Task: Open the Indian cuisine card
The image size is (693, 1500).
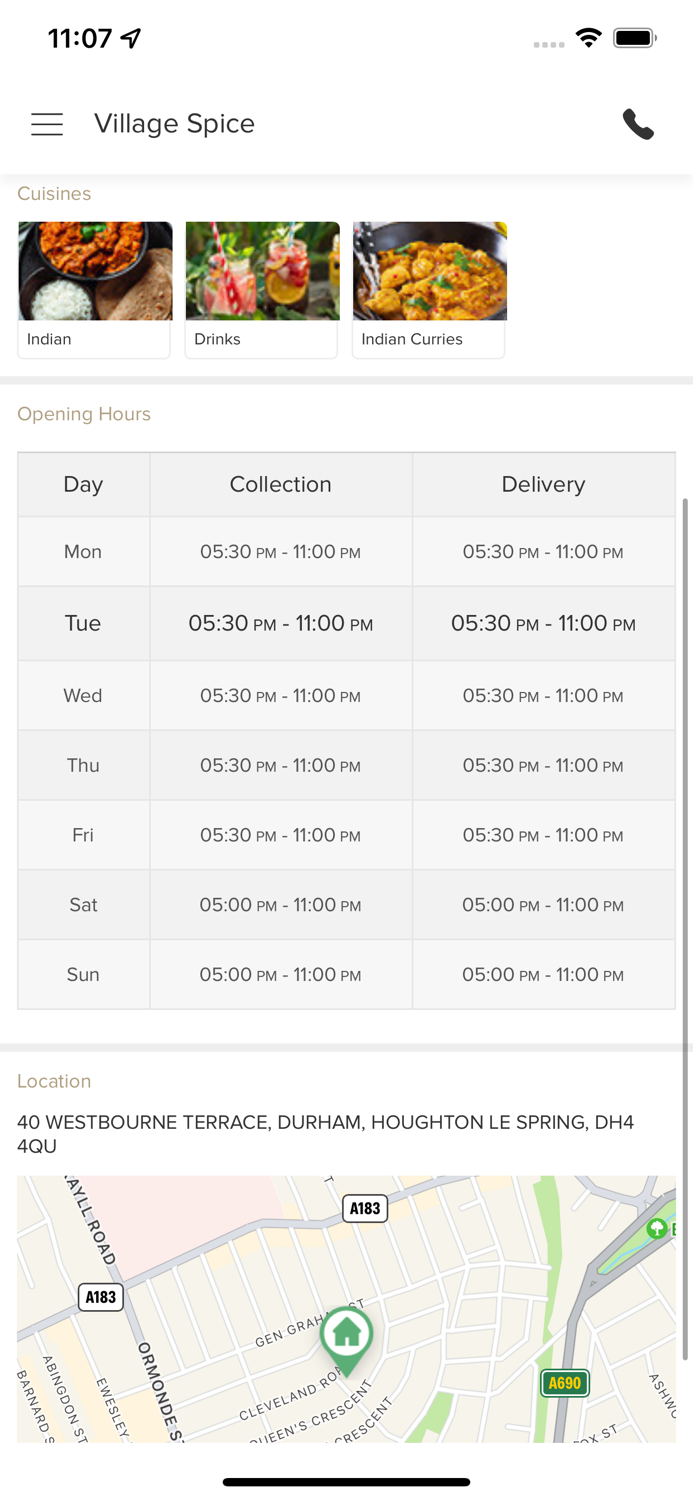Action: tap(94, 289)
